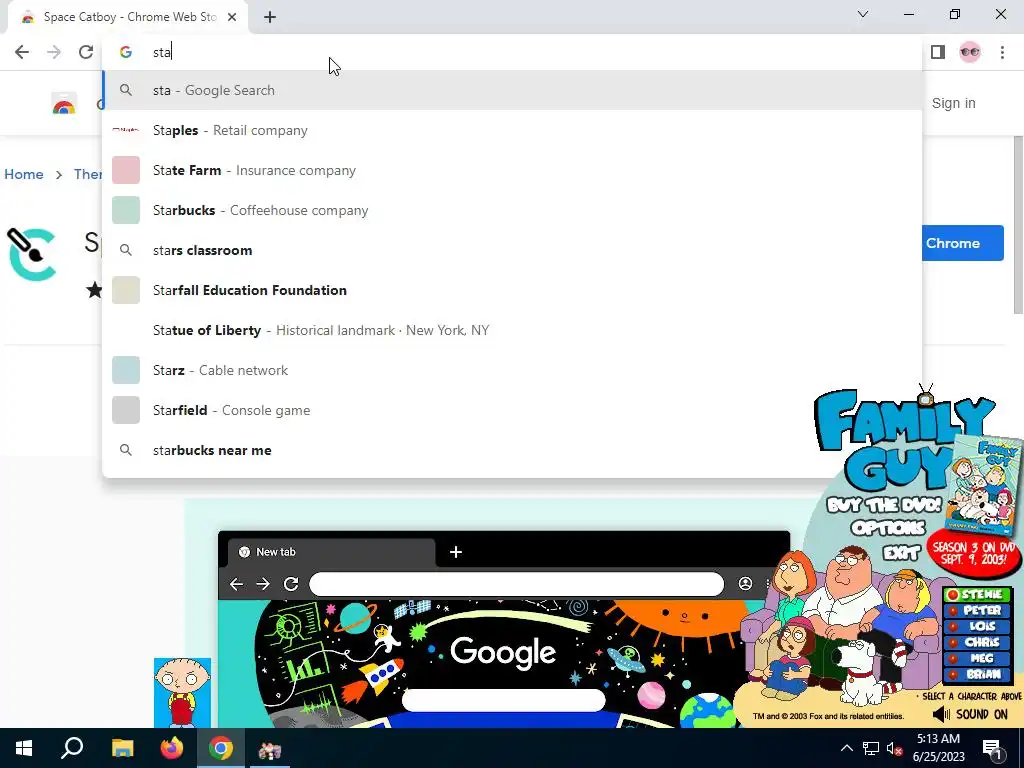Pick the Starz cable network suggestion
1024x768 pixels.
tap(512, 370)
